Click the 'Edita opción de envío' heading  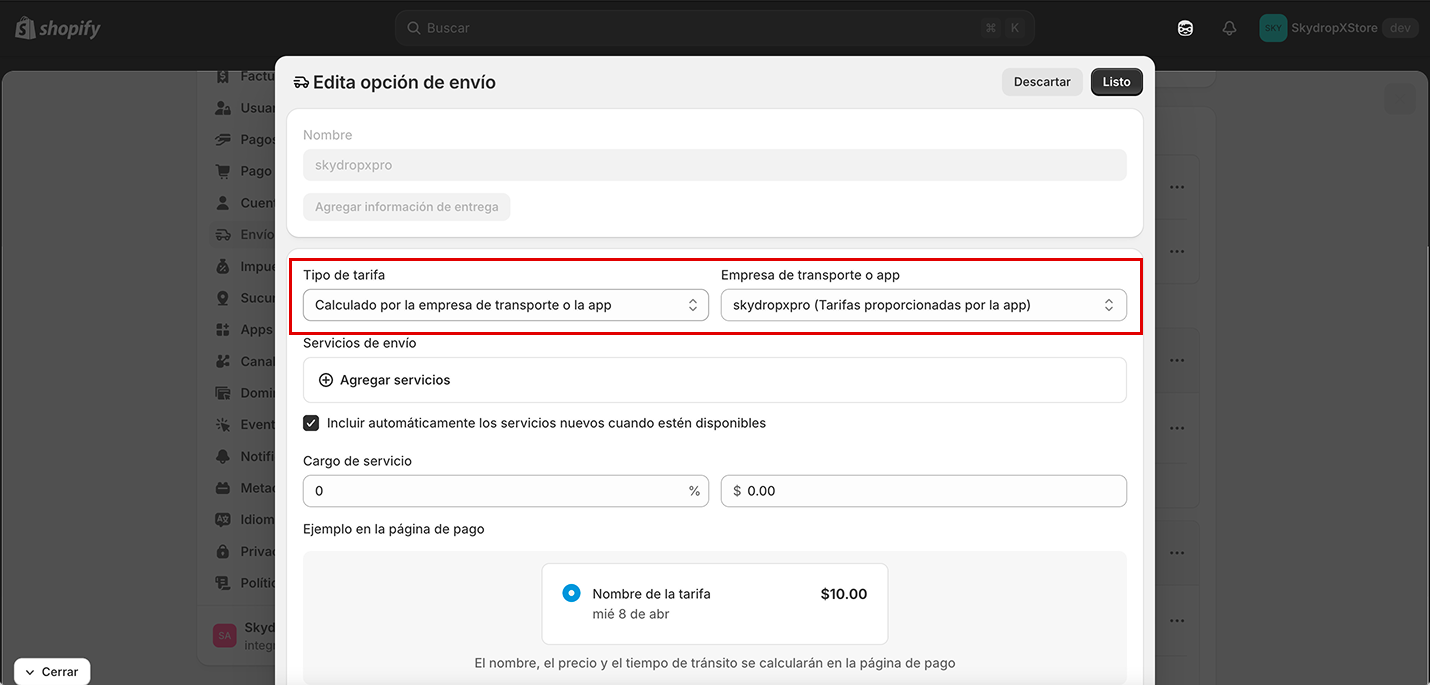point(404,82)
